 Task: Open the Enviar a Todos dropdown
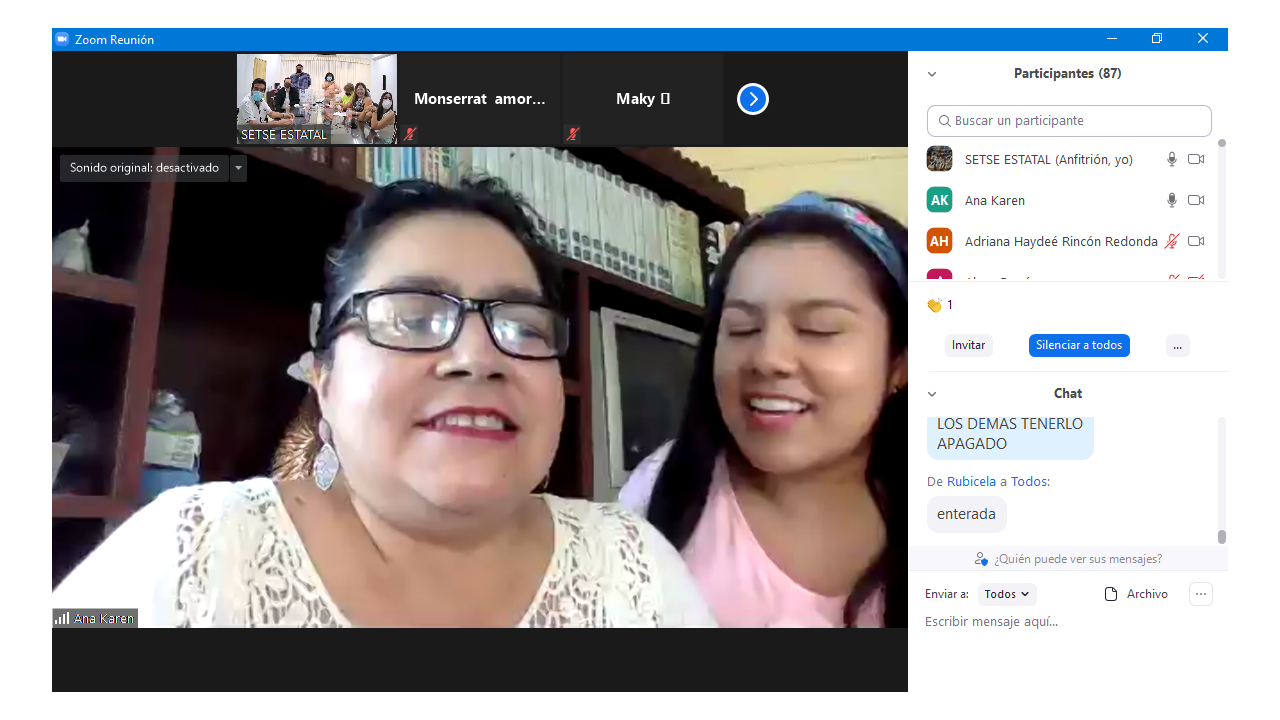pyautogui.click(x=1007, y=594)
